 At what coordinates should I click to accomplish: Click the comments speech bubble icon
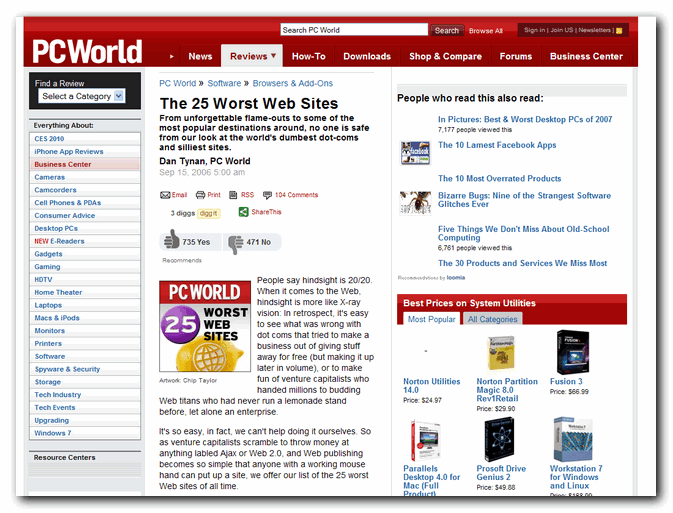(x=267, y=195)
